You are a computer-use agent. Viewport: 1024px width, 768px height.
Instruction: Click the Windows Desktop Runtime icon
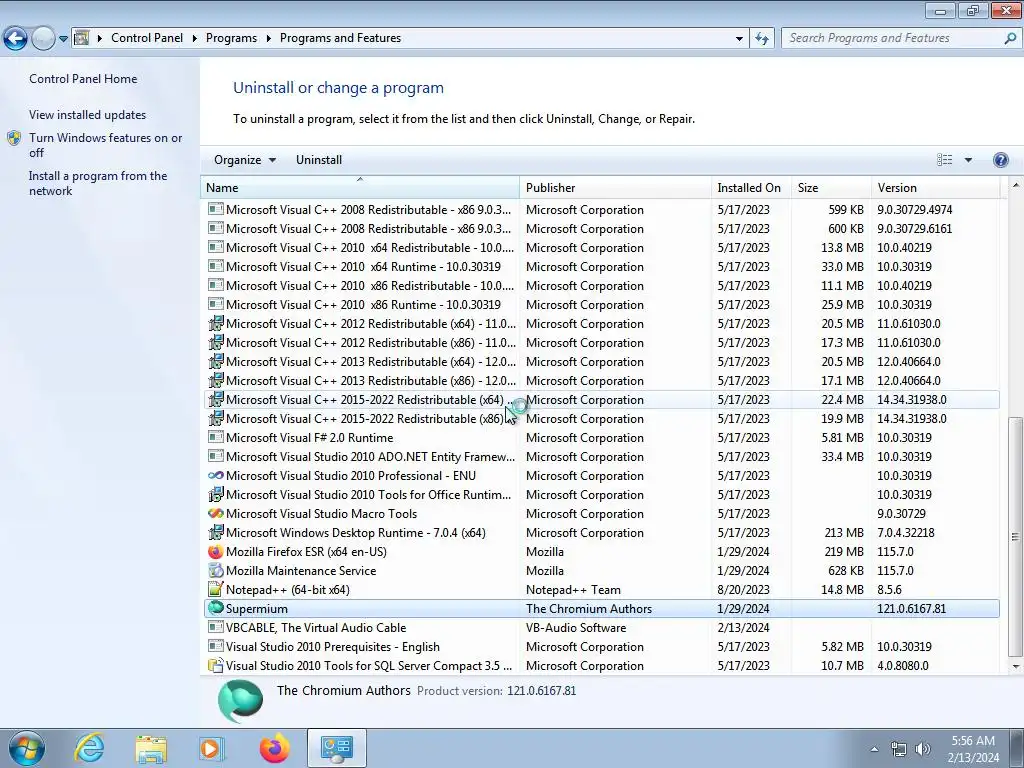tap(216, 533)
